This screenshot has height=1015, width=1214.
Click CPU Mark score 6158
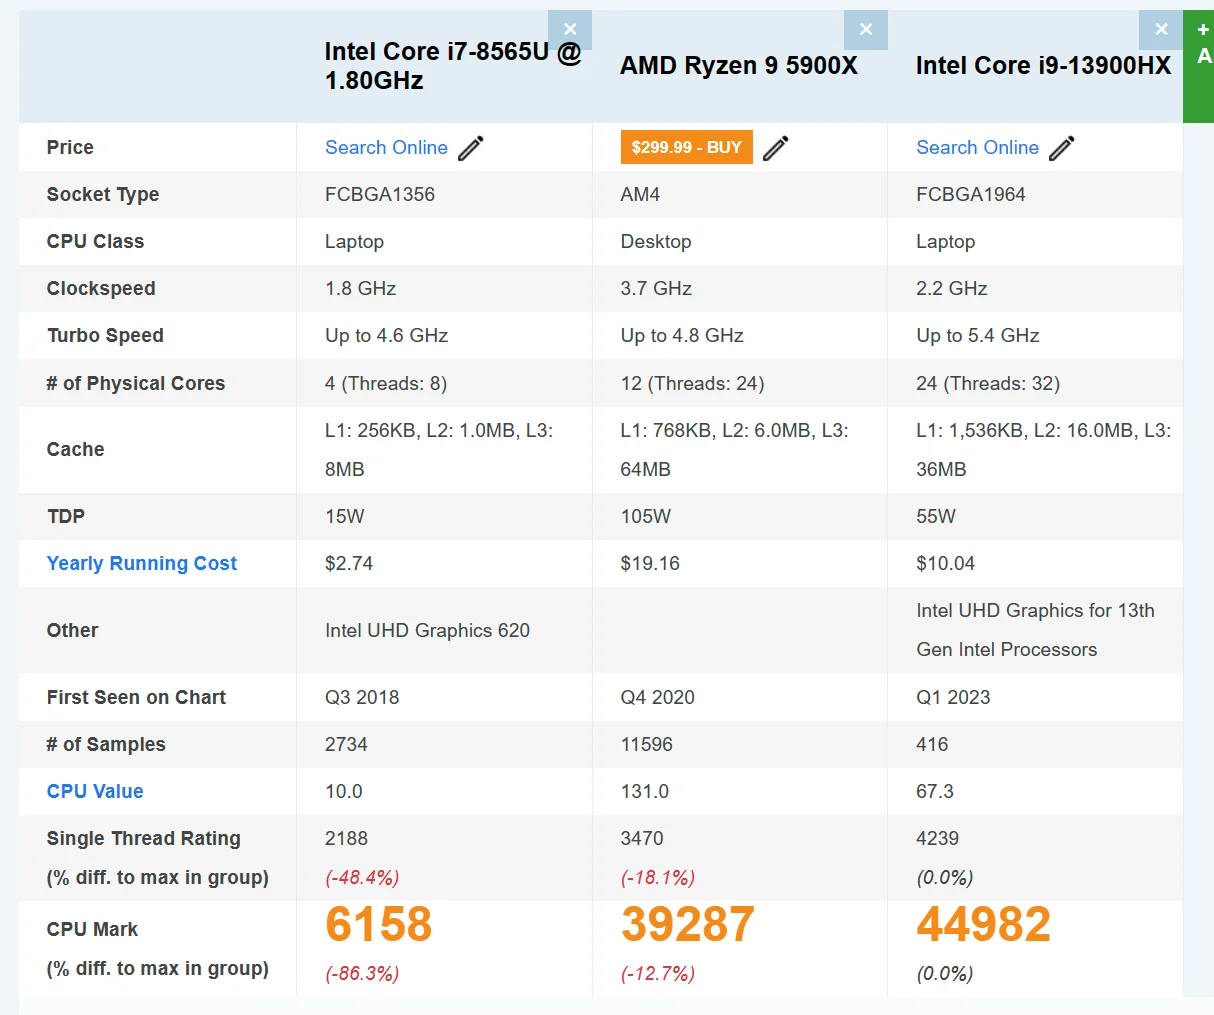tap(379, 924)
